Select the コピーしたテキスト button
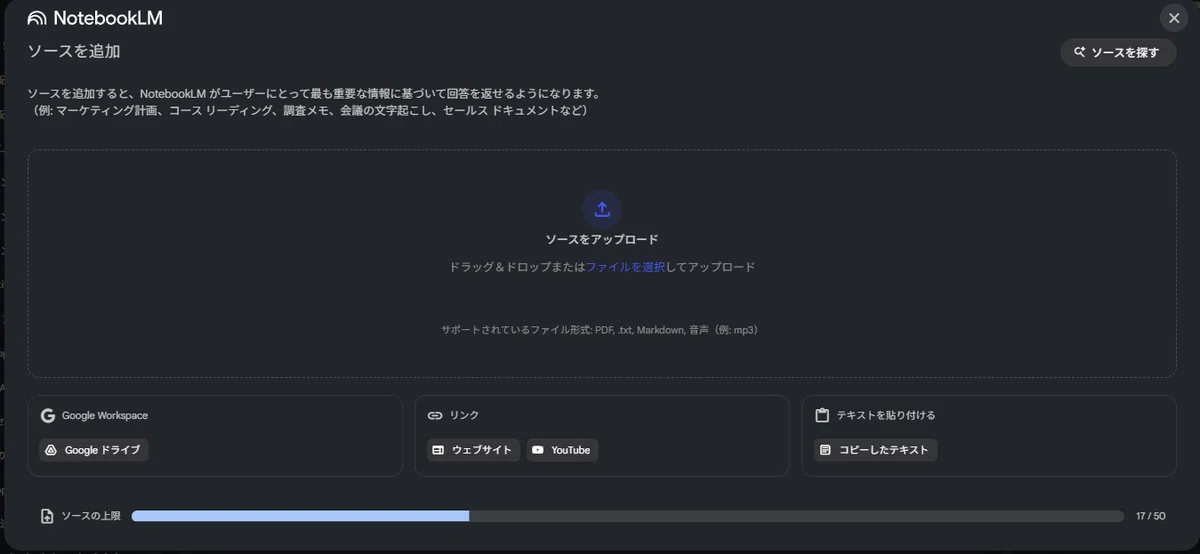This screenshot has height=554, width=1200. 875,450
